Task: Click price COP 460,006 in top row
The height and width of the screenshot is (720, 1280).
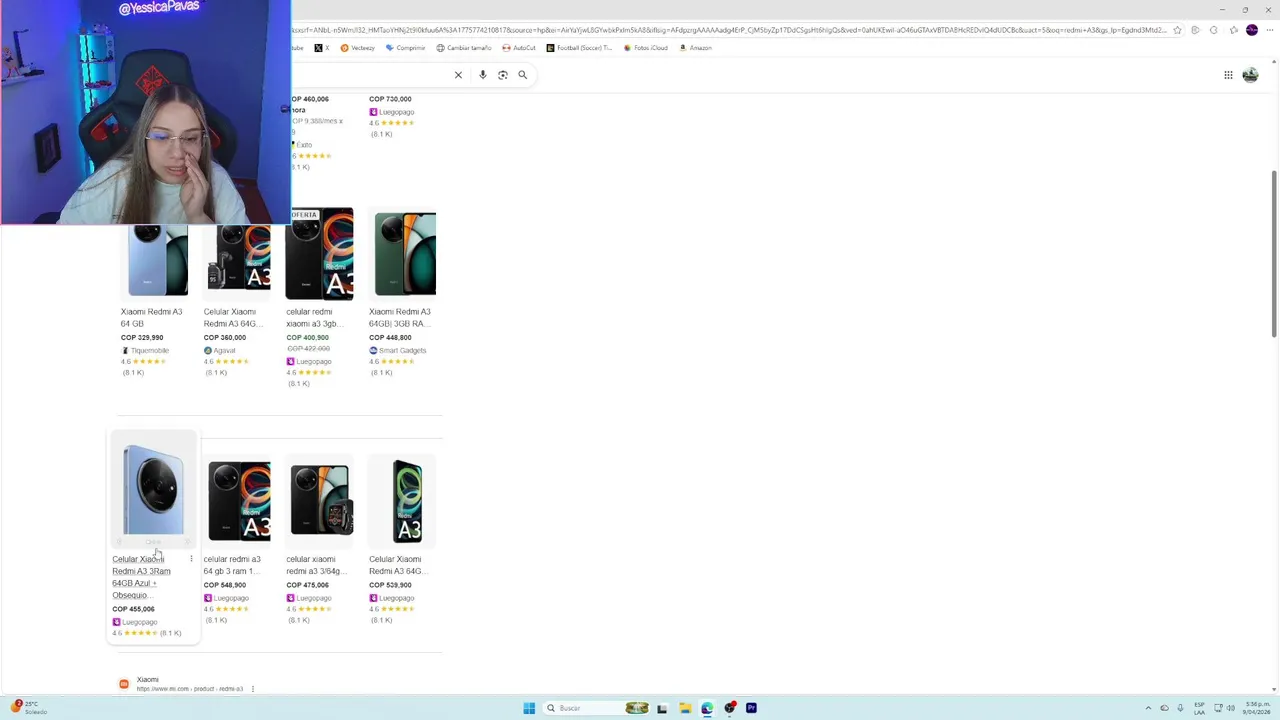Action: [x=309, y=99]
